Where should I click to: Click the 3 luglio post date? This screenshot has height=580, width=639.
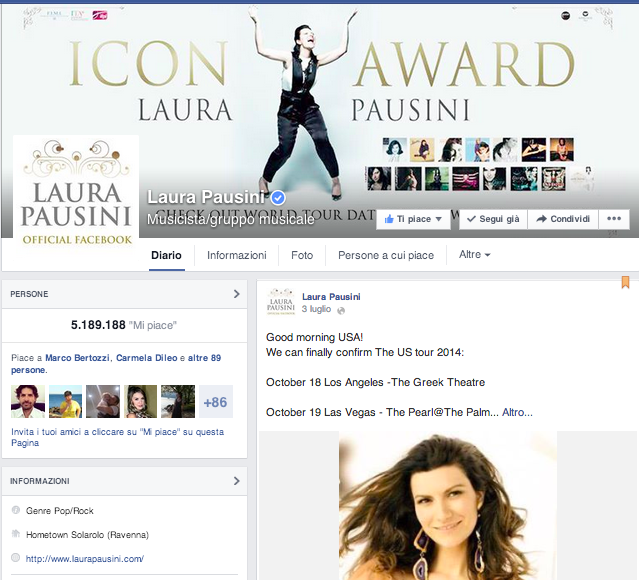tap(316, 309)
